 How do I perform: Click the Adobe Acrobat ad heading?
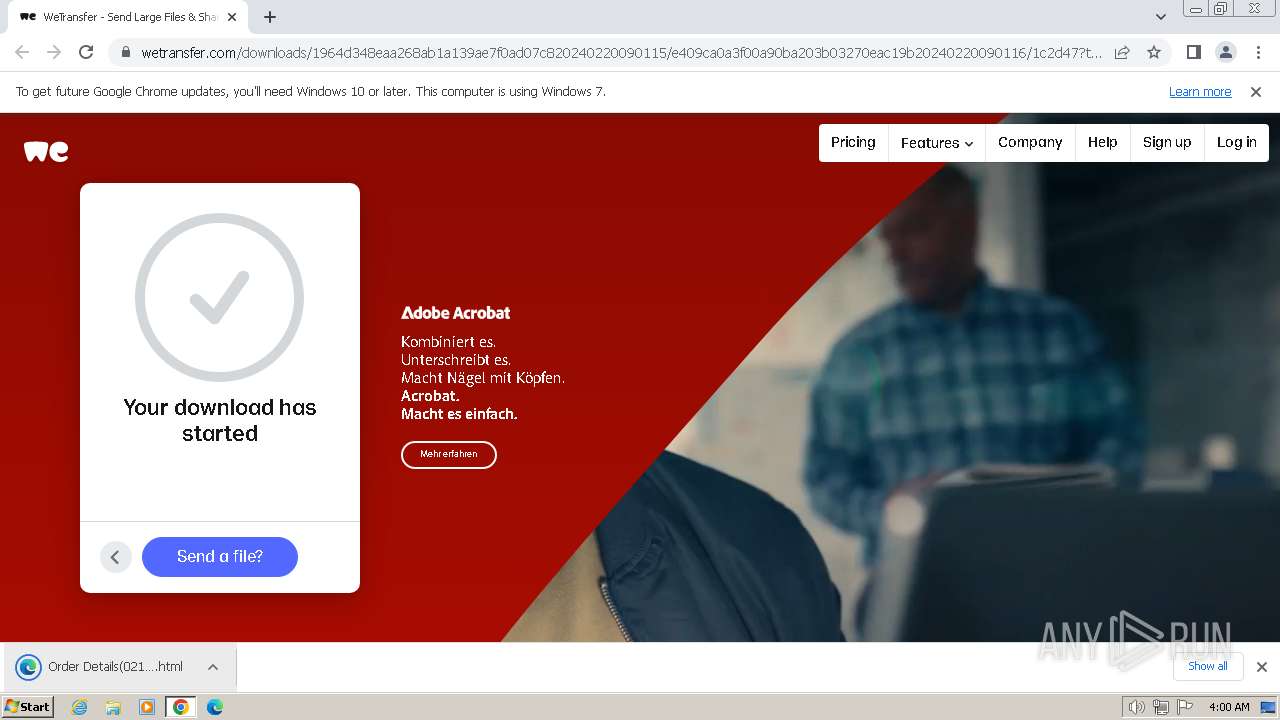click(x=456, y=313)
